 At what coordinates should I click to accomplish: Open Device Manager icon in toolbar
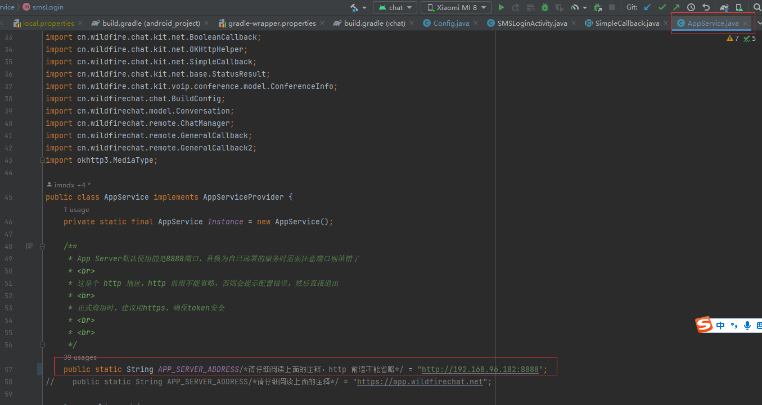(x=739, y=7)
